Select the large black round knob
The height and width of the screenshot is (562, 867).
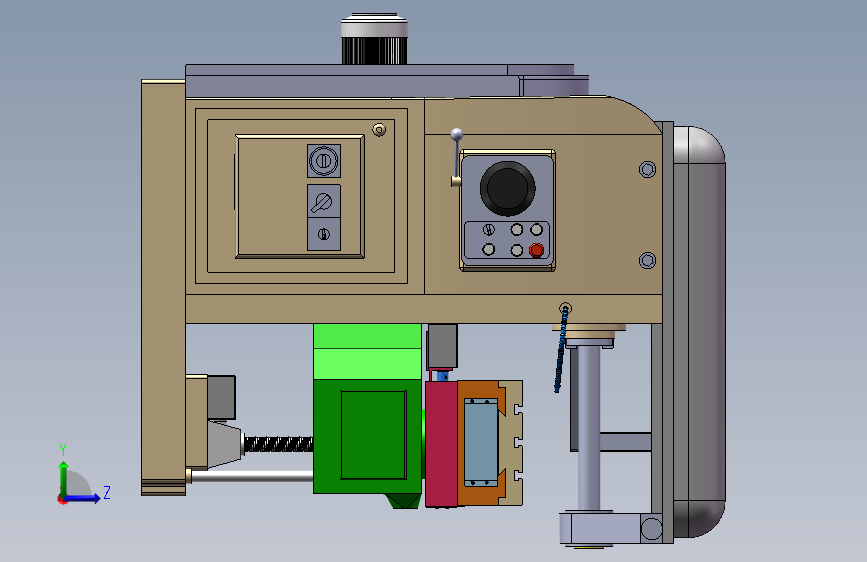pyautogui.click(x=508, y=188)
